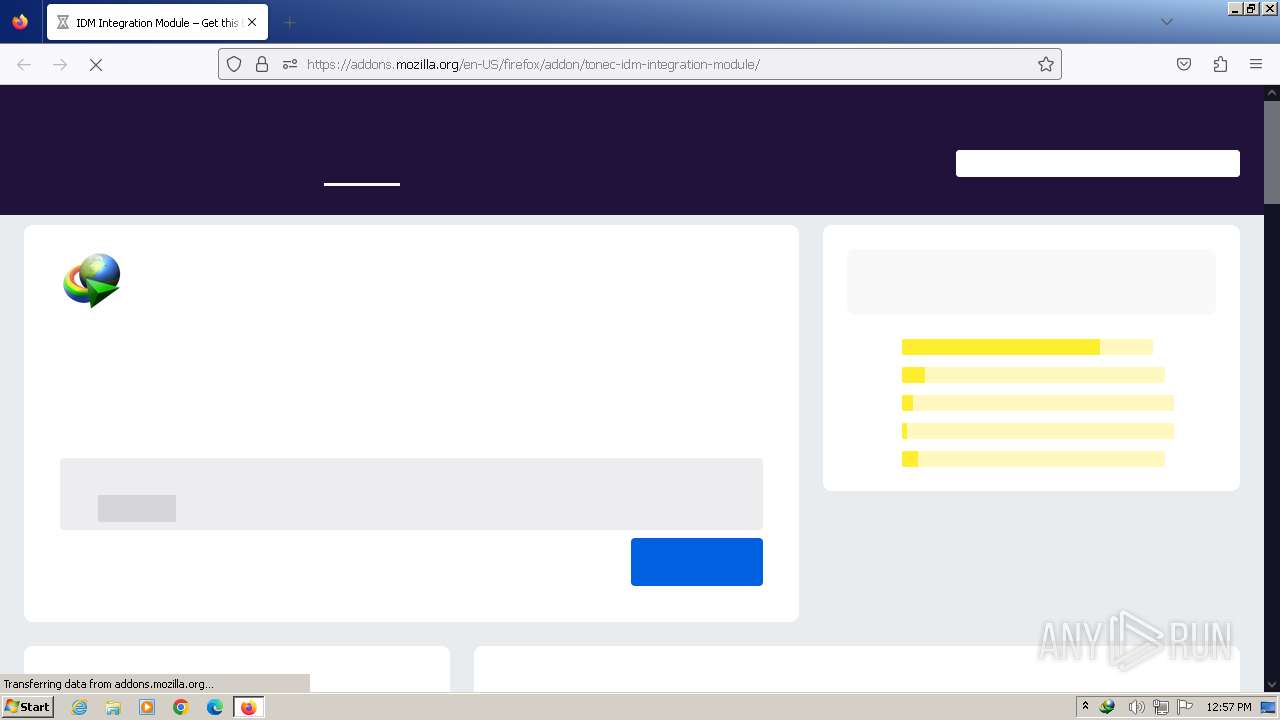This screenshot has width=1280, height=720.
Task: Click the 12:57 PM clock
Action: tap(1229, 707)
